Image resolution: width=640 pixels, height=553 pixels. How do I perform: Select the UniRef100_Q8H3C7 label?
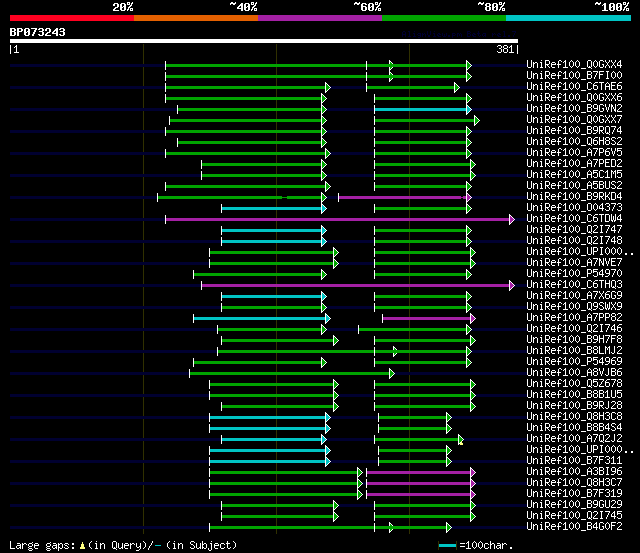[x=574, y=483]
